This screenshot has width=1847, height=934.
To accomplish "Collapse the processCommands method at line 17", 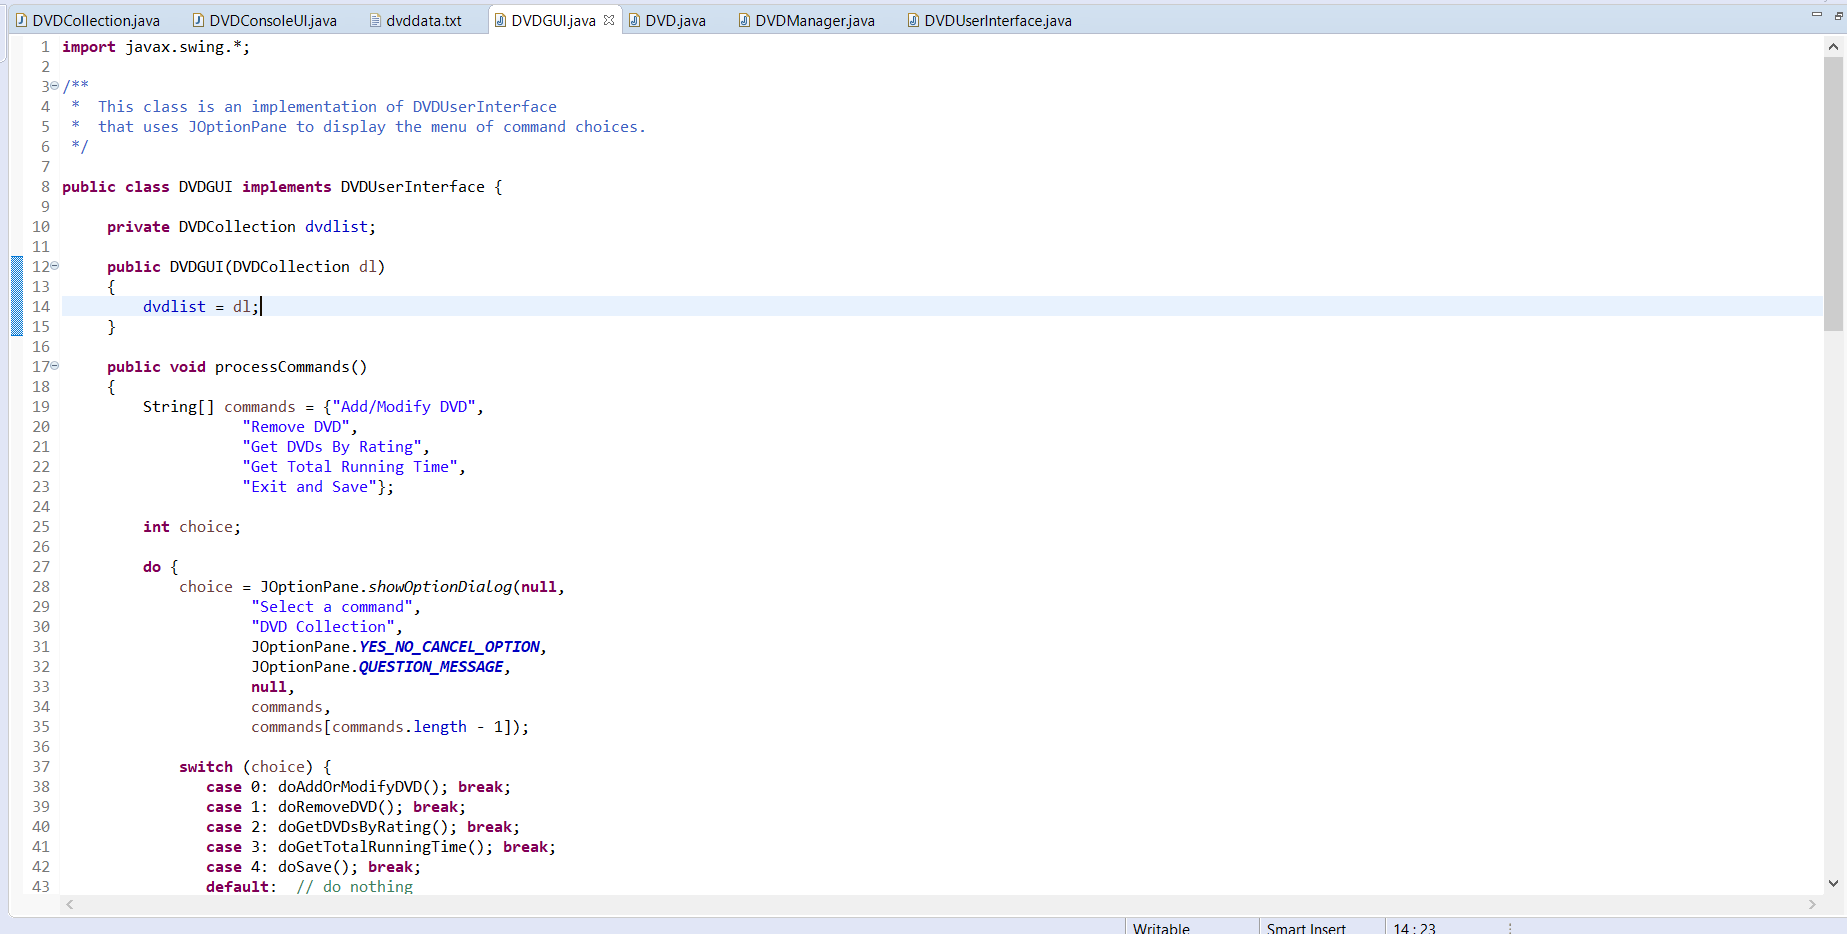I will [x=54, y=366].
